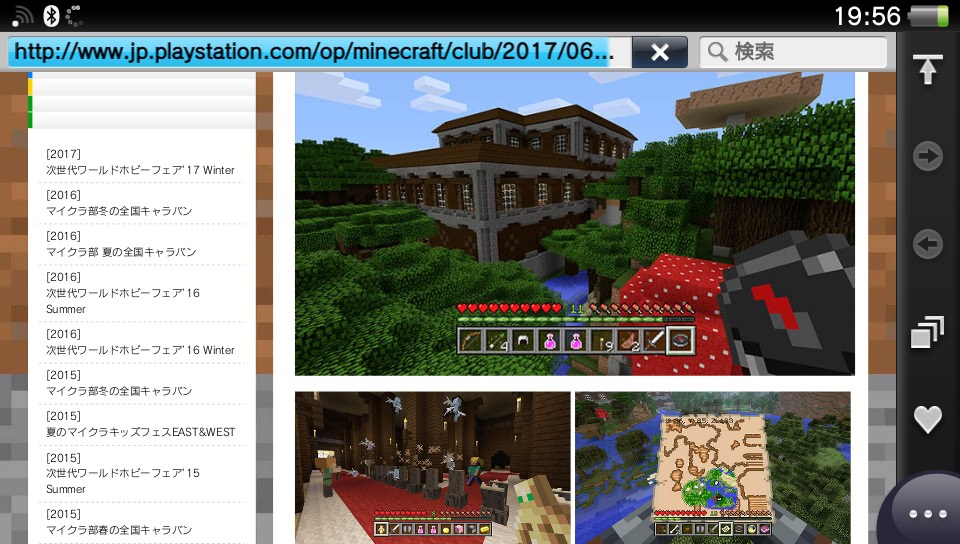The image size is (960, 544).
Task: Focus the 検索 search field
Action: coord(793,52)
